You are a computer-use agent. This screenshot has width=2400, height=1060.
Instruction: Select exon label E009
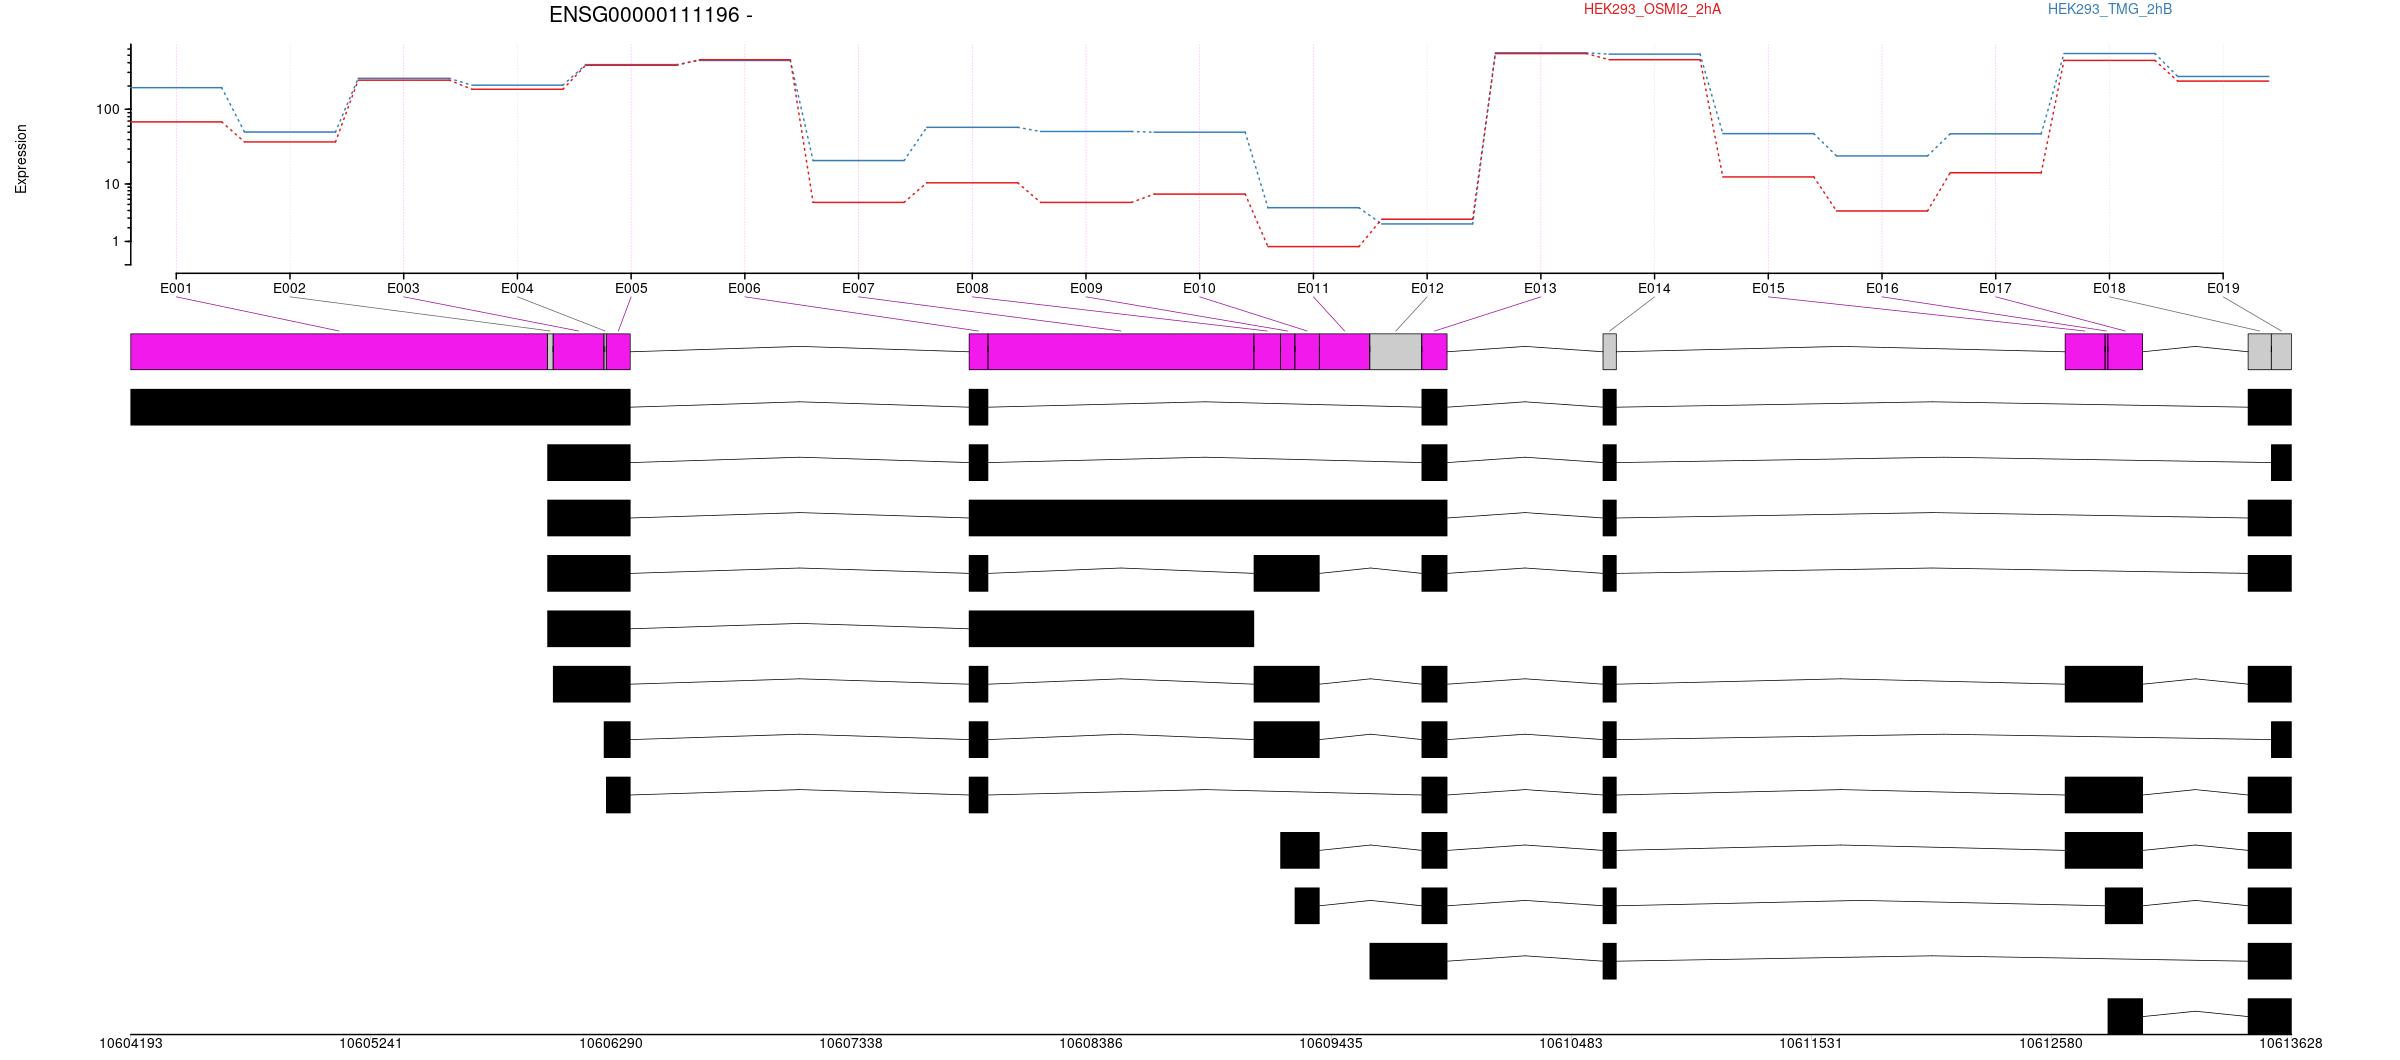point(1086,288)
